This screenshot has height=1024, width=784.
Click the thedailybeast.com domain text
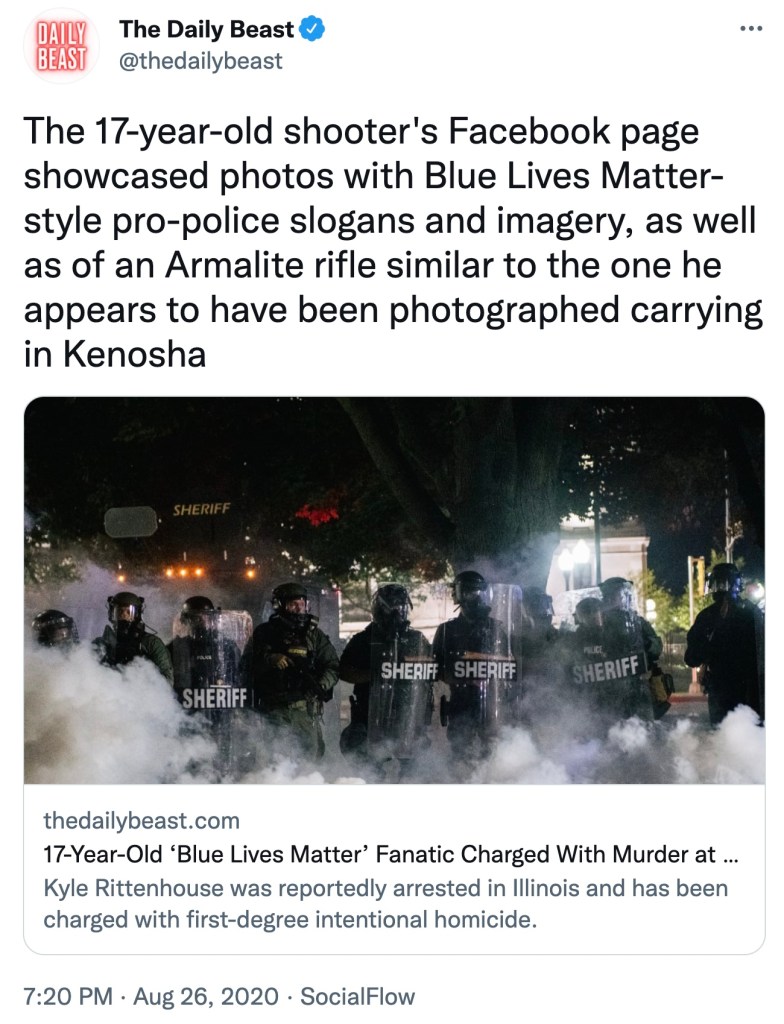point(142,821)
